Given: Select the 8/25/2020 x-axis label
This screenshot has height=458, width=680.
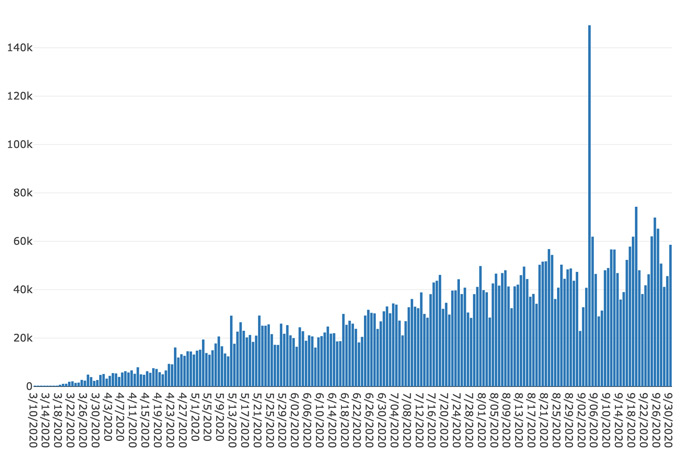Looking at the screenshot, I should (556, 419).
